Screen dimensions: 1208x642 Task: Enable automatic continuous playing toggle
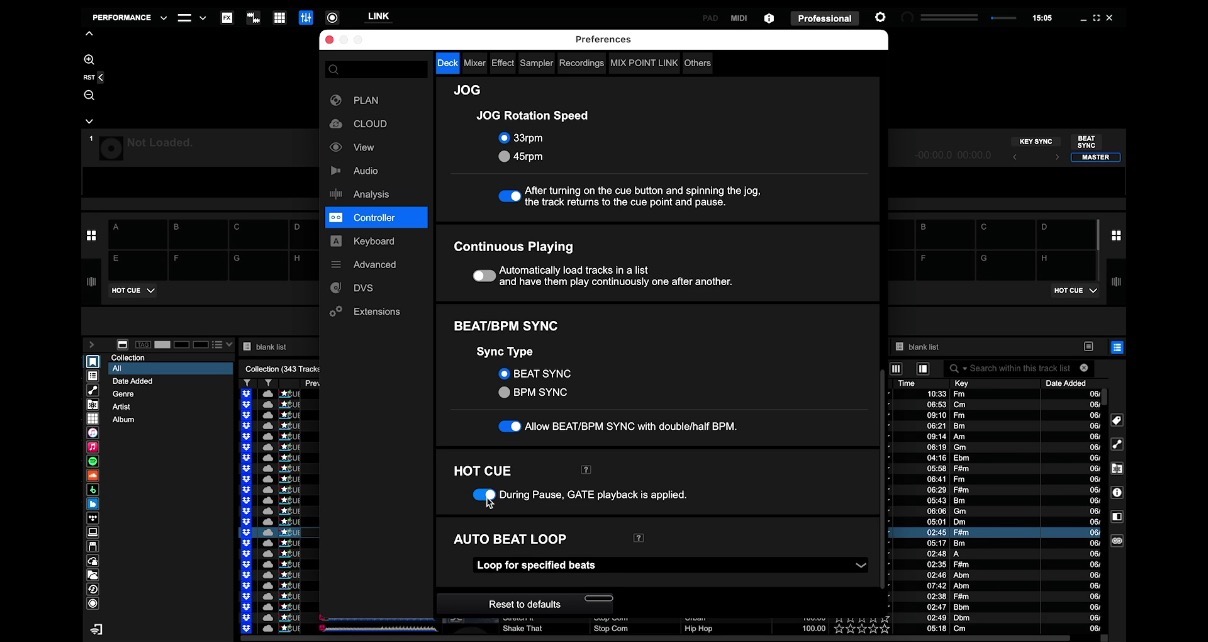(484, 276)
